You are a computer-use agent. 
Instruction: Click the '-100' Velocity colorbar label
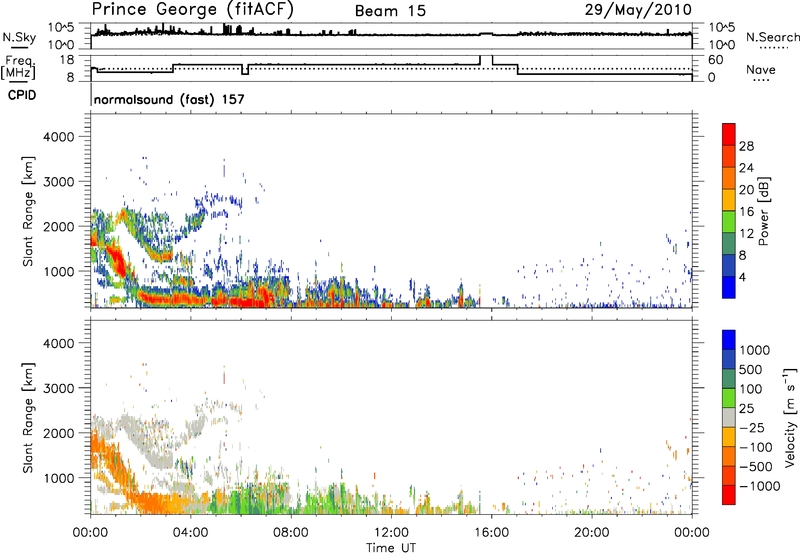[755, 447]
